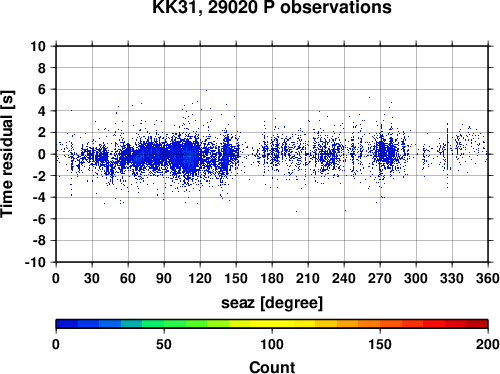Image resolution: width=500 pixels, height=374 pixels.
Task: Click the x-axis tick label '270'
Action: coord(380,278)
